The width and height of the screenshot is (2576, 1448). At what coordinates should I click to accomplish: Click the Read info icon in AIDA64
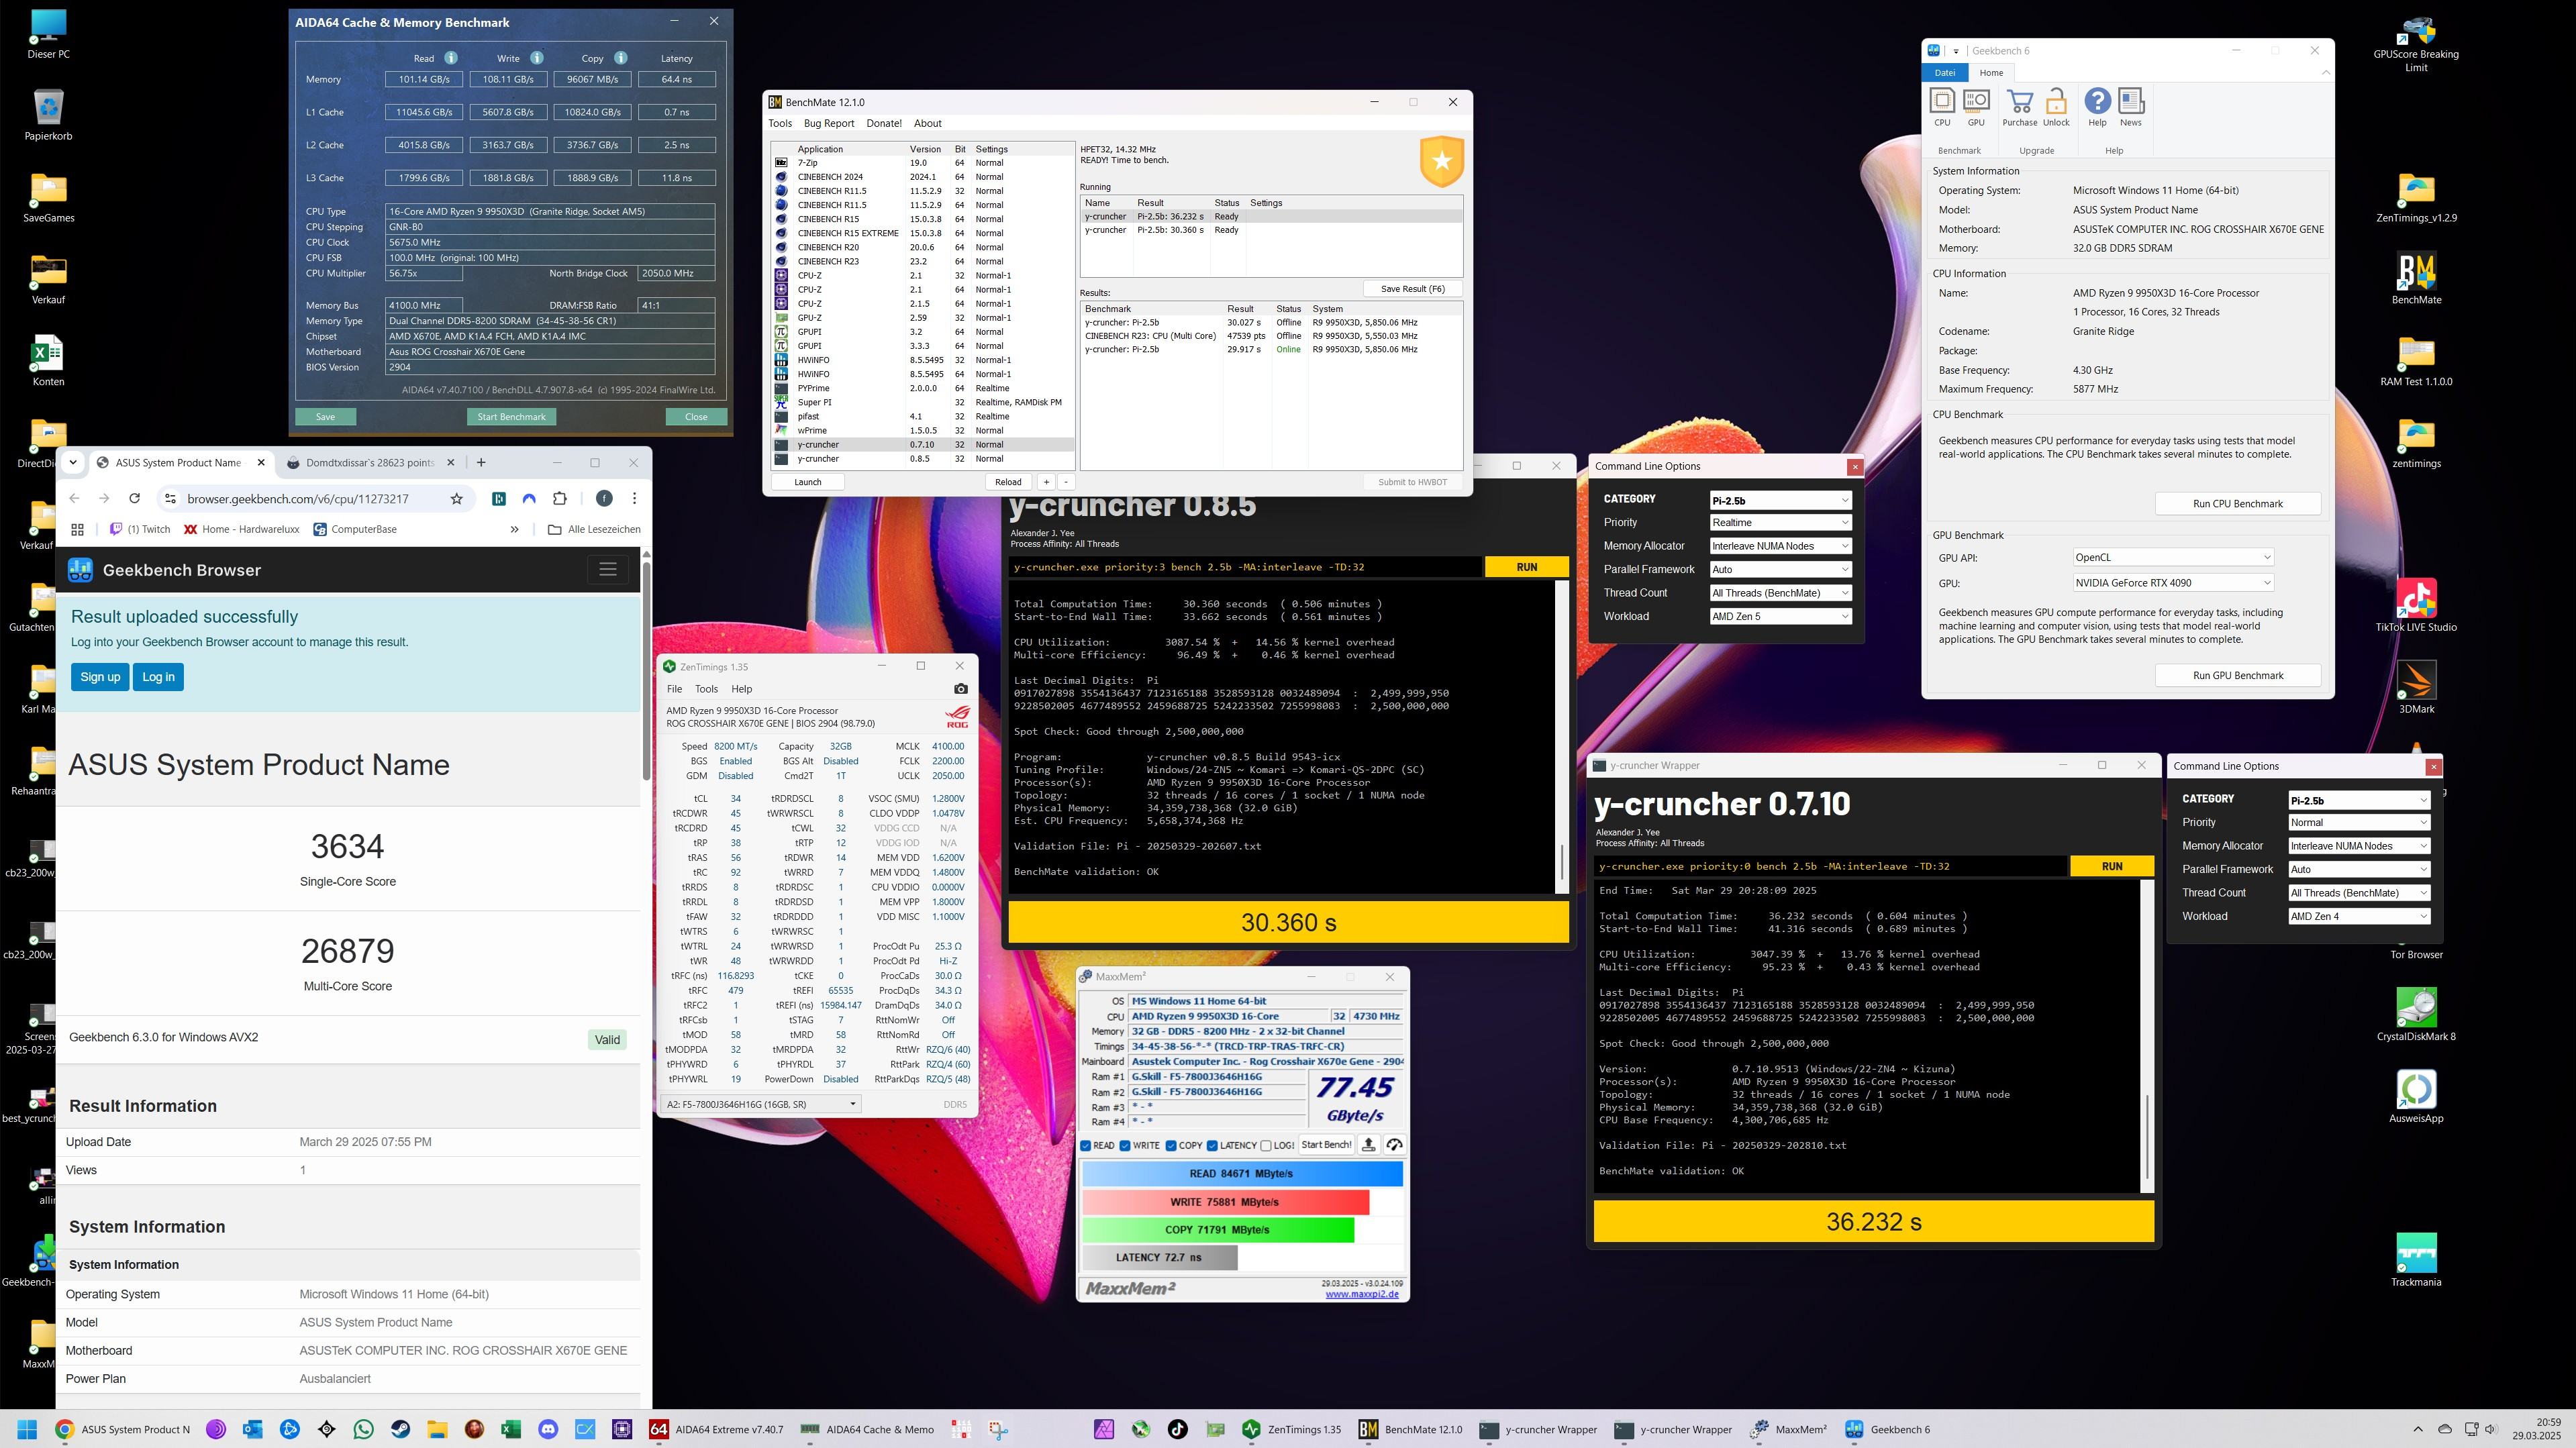click(x=451, y=58)
